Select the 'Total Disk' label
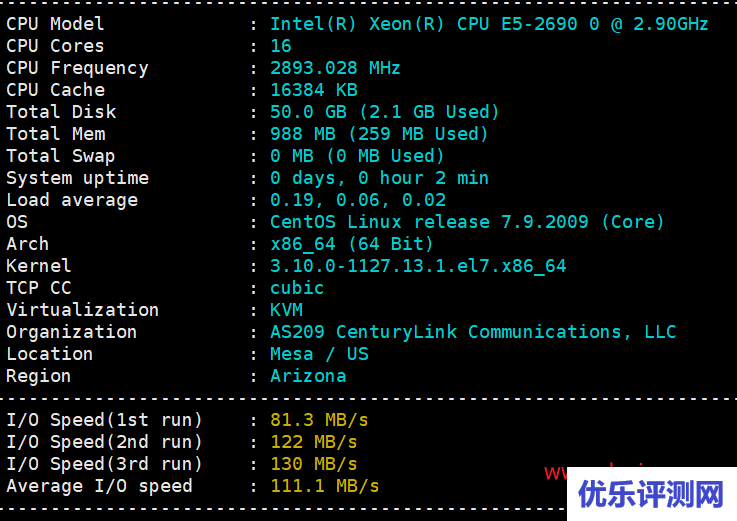Image resolution: width=737 pixels, height=521 pixels. coord(61,112)
